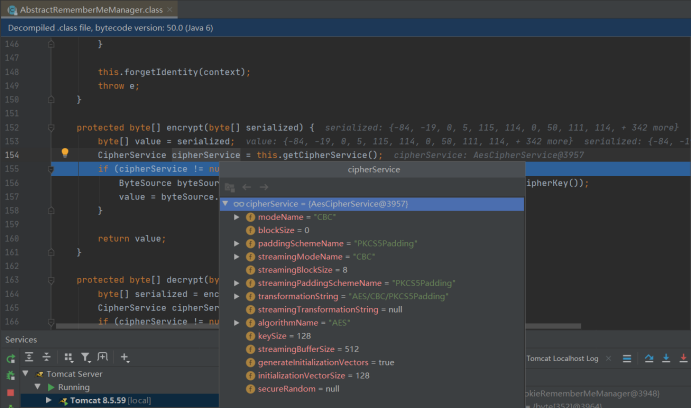Click the back arrow in cipherService popup

(247, 187)
